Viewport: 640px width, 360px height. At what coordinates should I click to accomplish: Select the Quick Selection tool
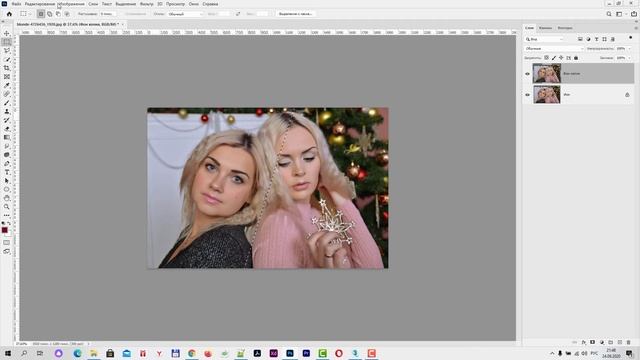(x=7, y=60)
